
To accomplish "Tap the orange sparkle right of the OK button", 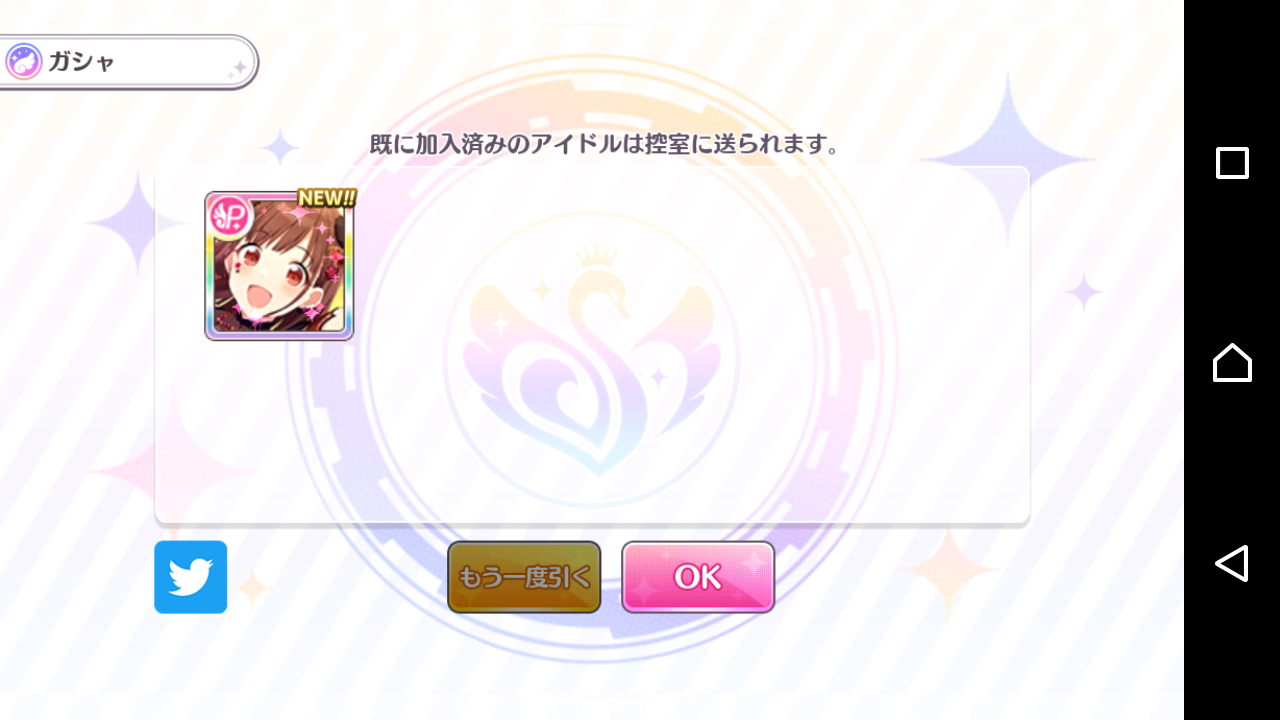I will pos(947,572).
